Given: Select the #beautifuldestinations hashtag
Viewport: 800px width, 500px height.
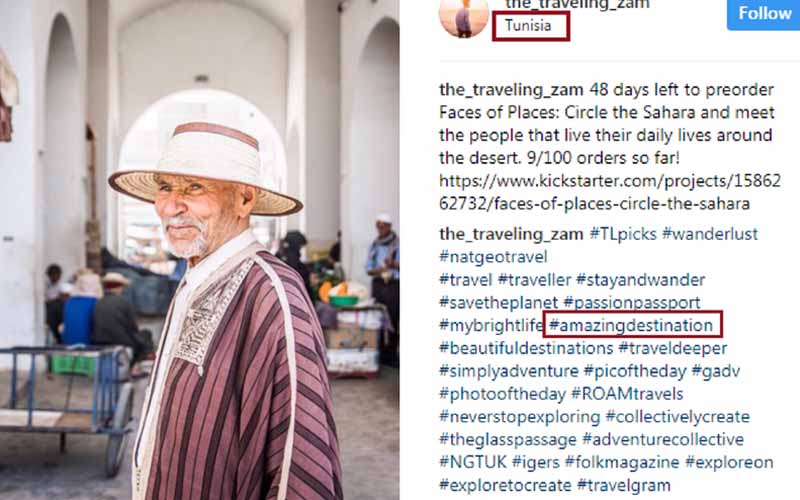Looking at the screenshot, I should pyautogui.click(x=526, y=349).
